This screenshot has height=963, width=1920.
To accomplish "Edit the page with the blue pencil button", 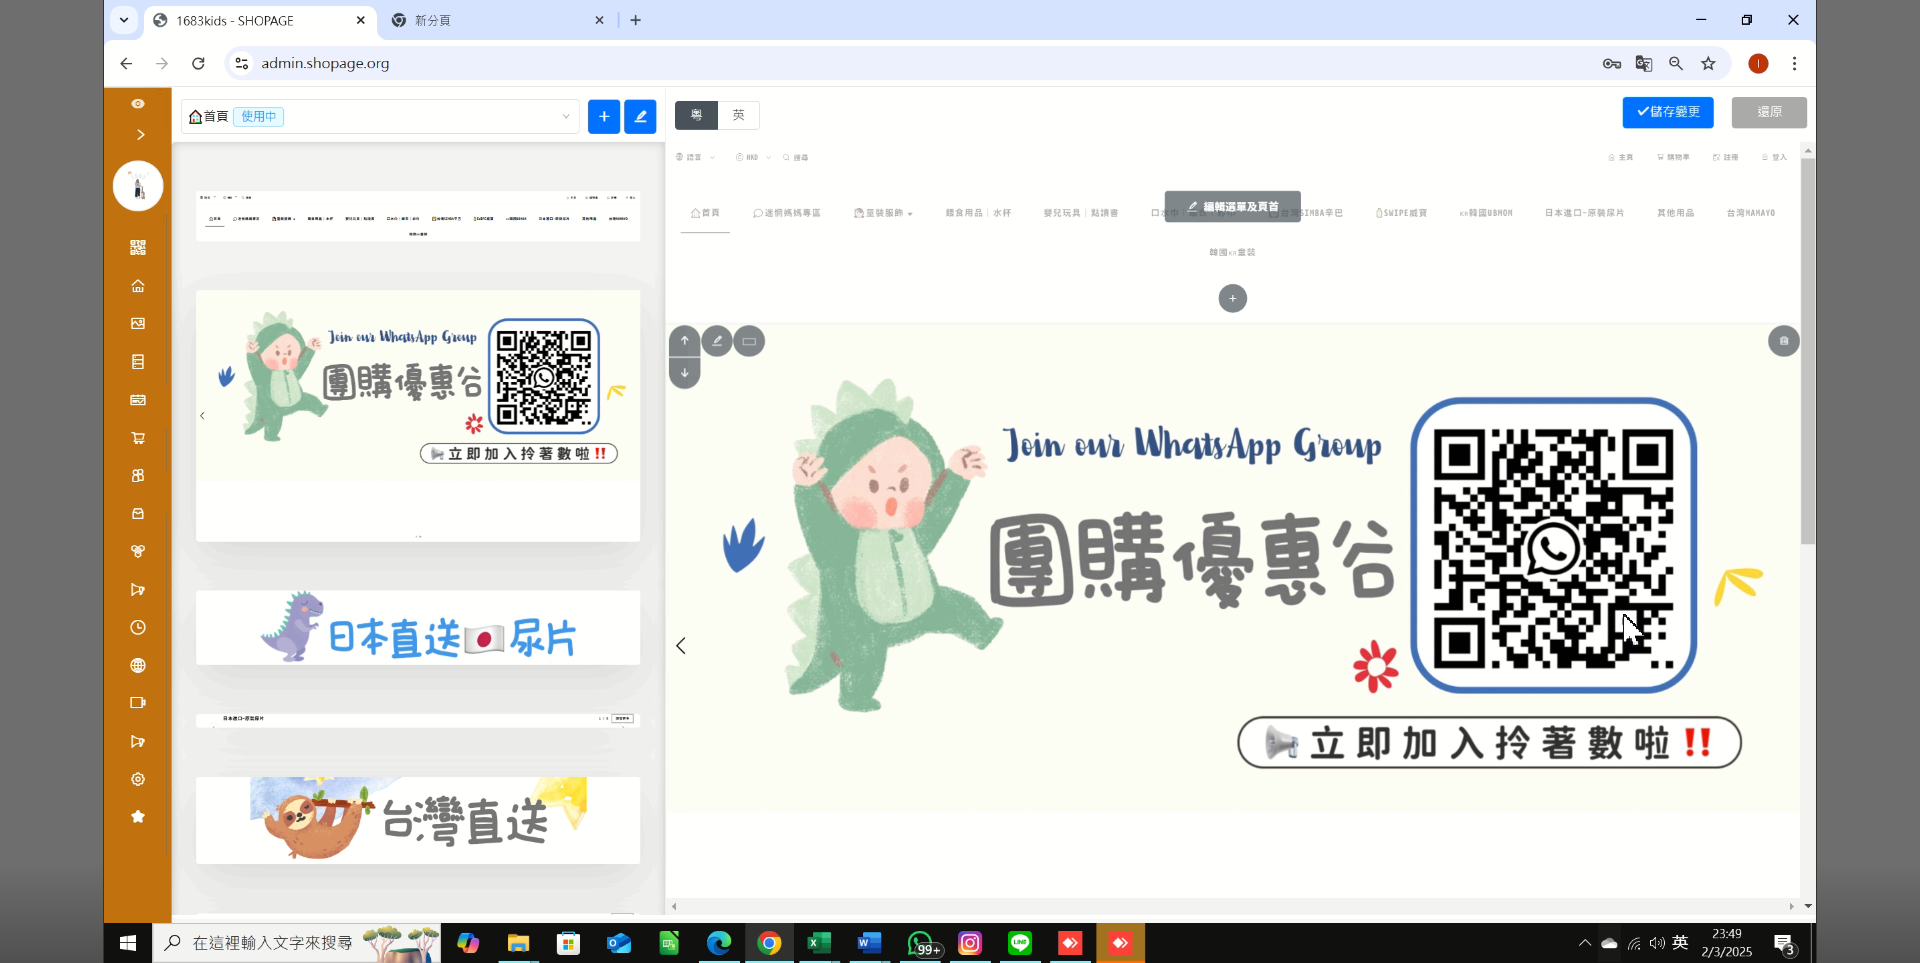I will point(640,116).
